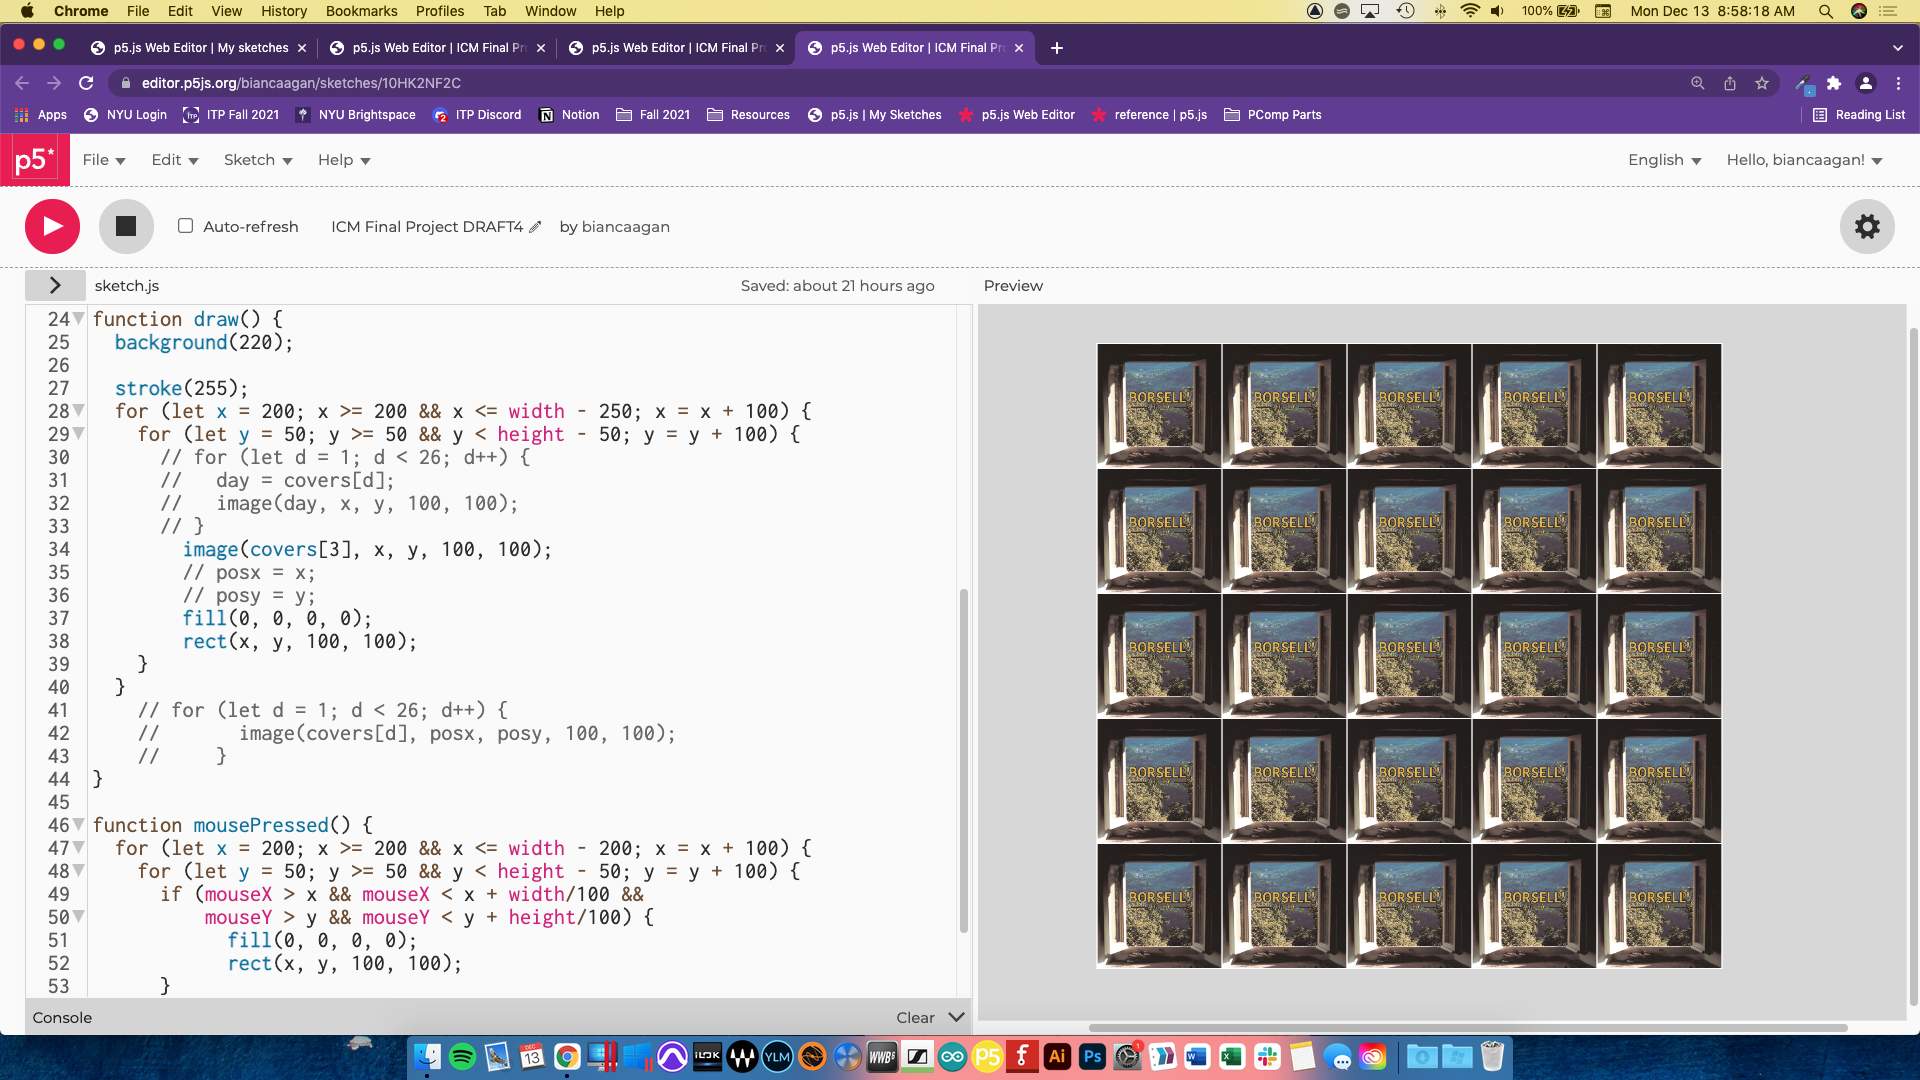Viewport: 1920px width, 1080px height.
Task: Bookmark page with the star icon
Action: (1762, 83)
